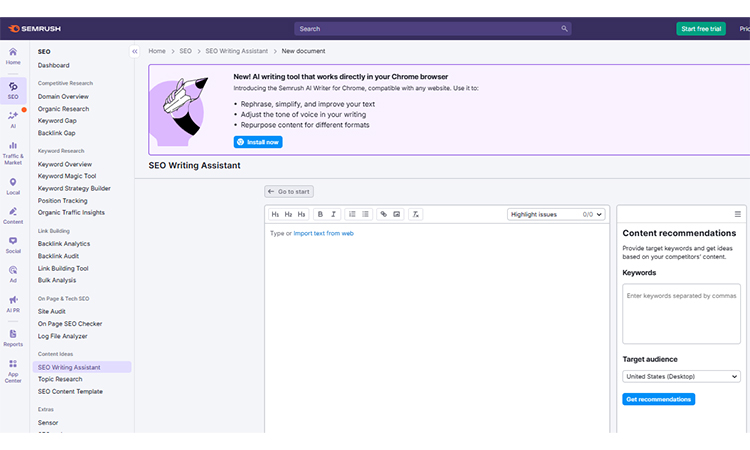Select SEO icon in left rail
This screenshot has width=750, height=450.
click(13, 90)
